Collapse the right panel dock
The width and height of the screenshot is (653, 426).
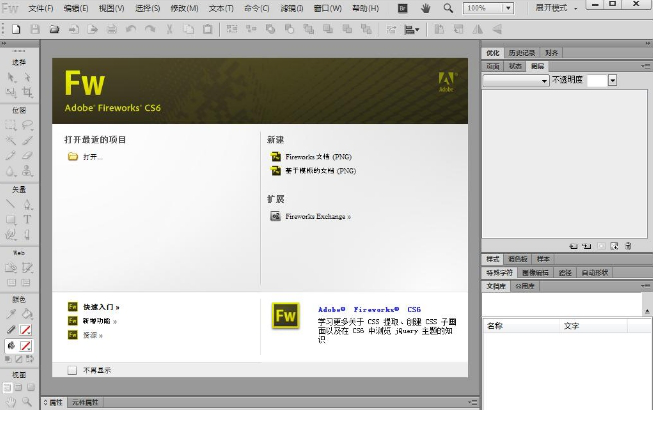click(648, 43)
